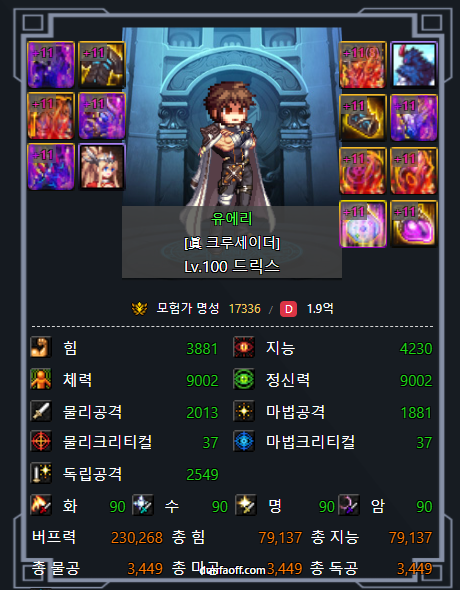Open the blonde girl creature thumbnail
This screenshot has width=460, height=590.
[x=102, y=167]
